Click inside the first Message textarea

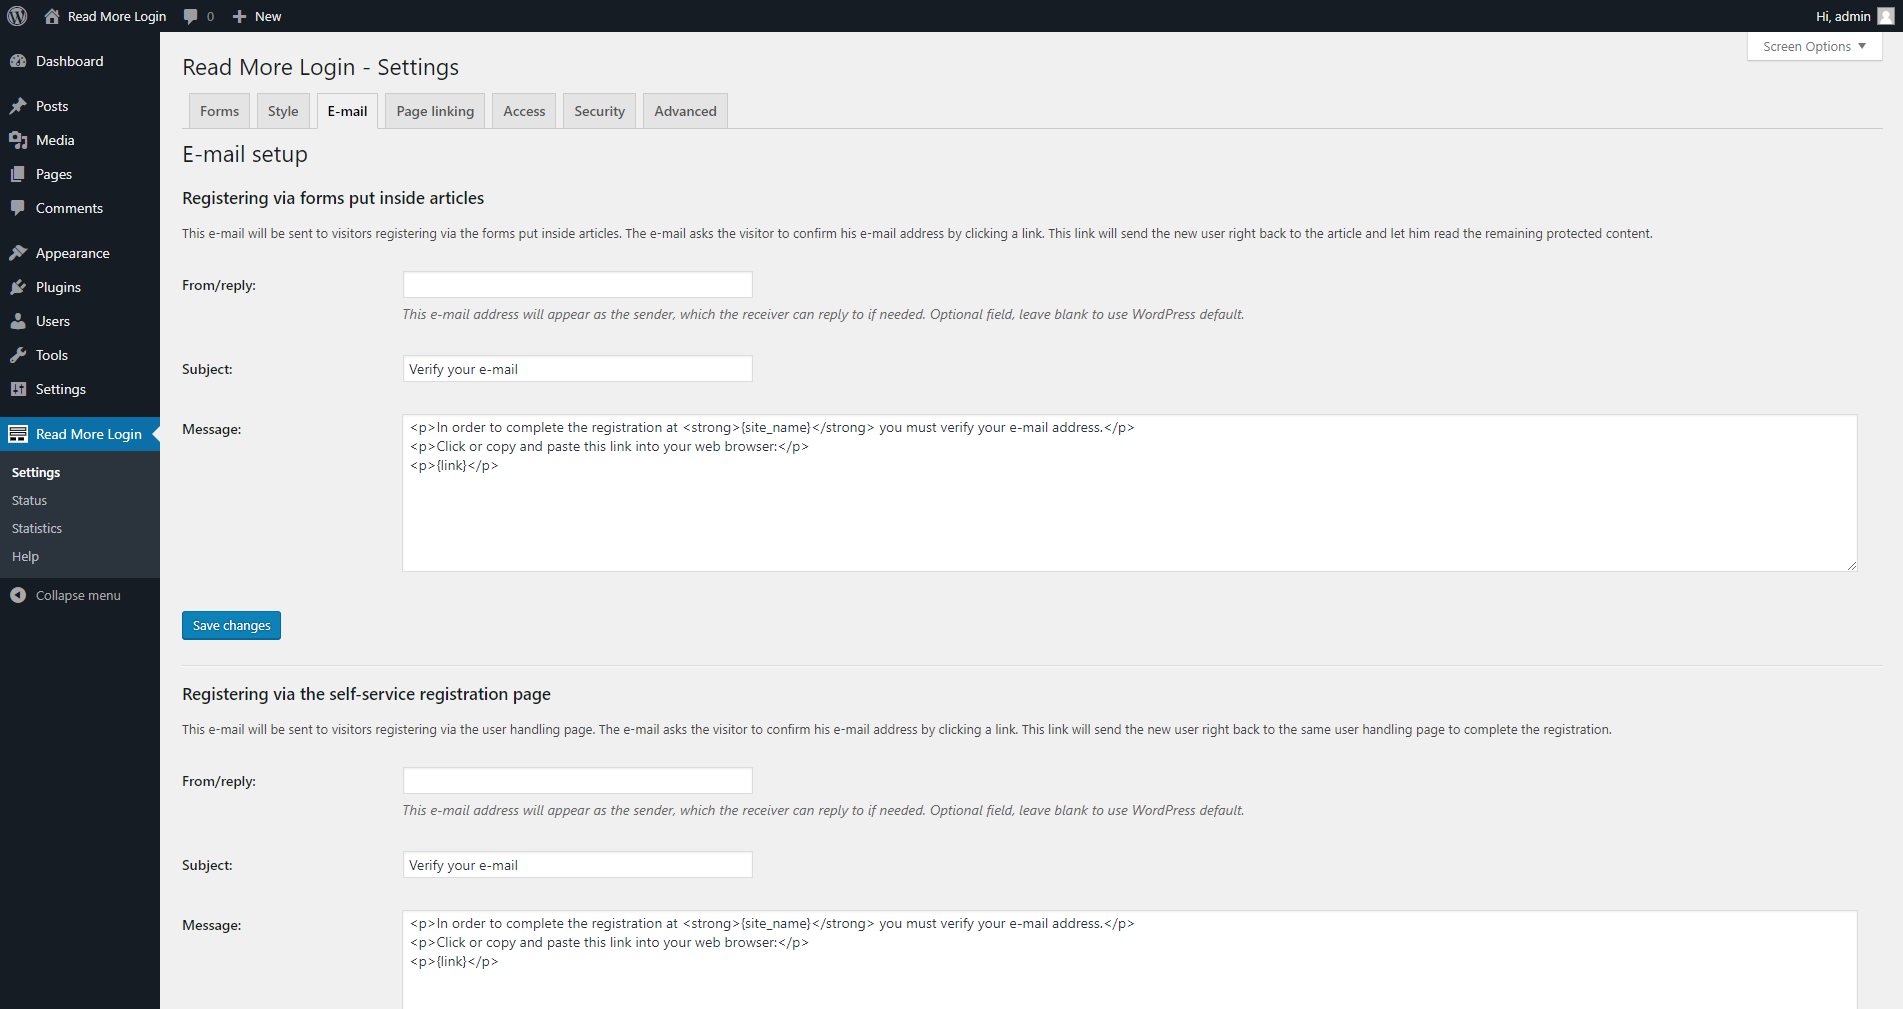click(900, 493)
